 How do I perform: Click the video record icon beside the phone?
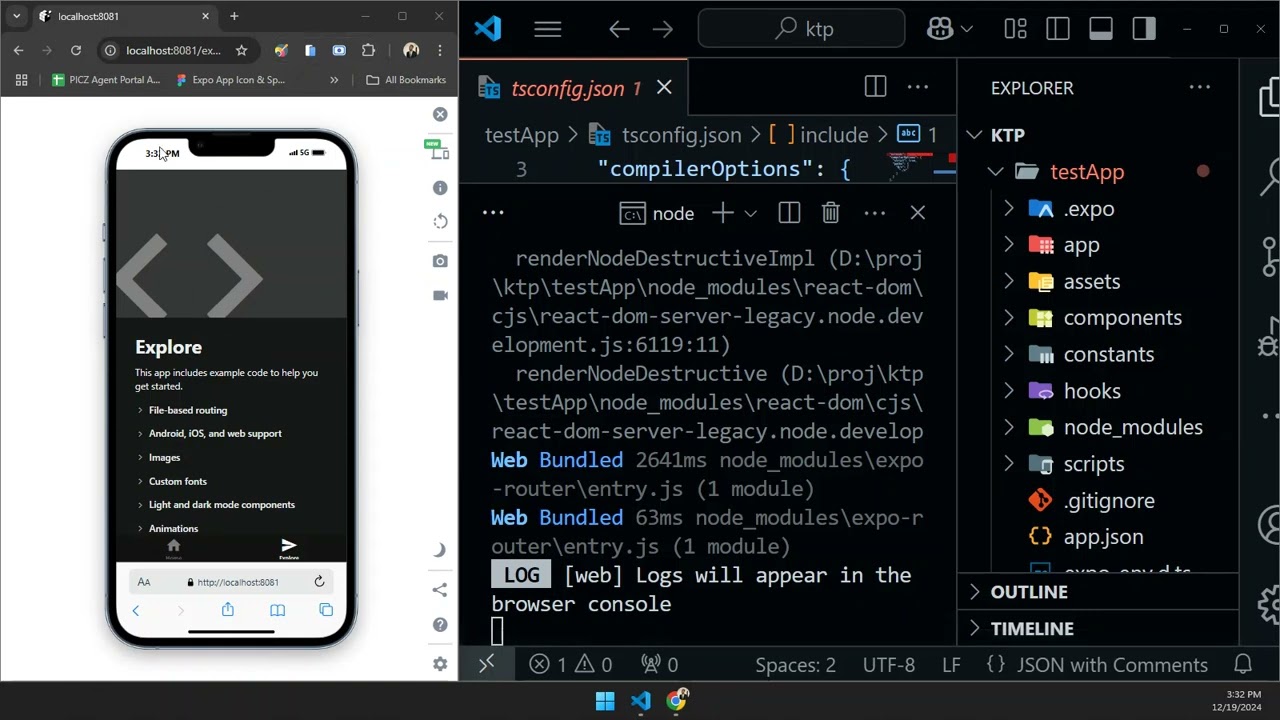[440, 295]
